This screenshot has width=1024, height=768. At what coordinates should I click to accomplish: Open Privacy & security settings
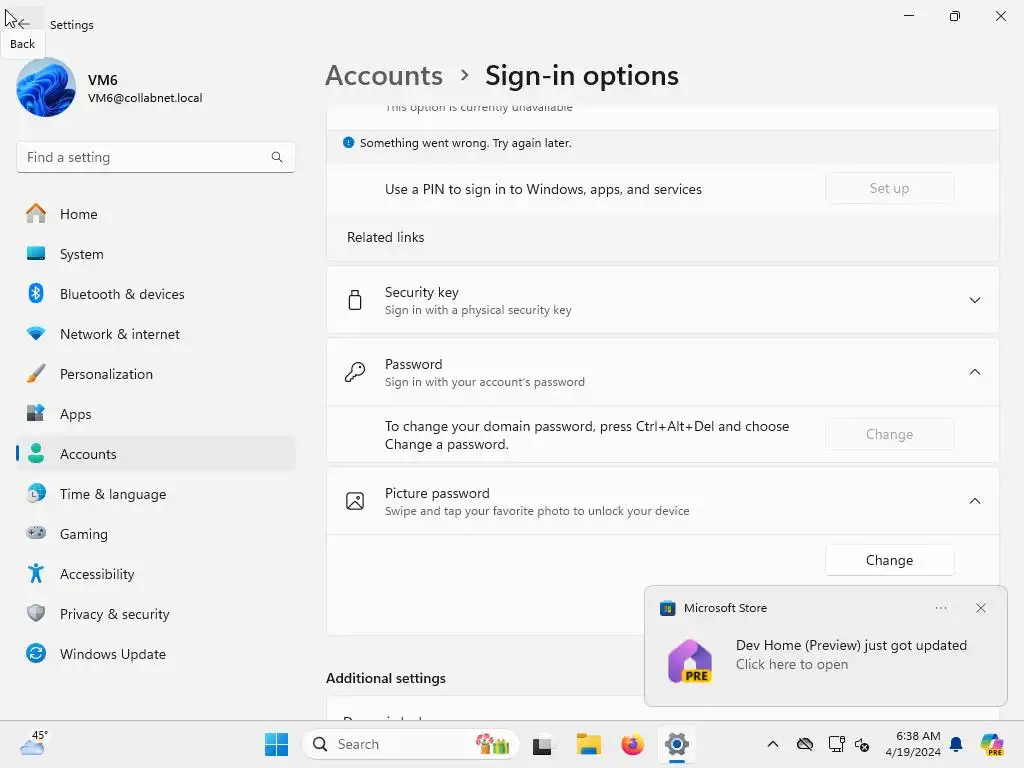point(155,614)
